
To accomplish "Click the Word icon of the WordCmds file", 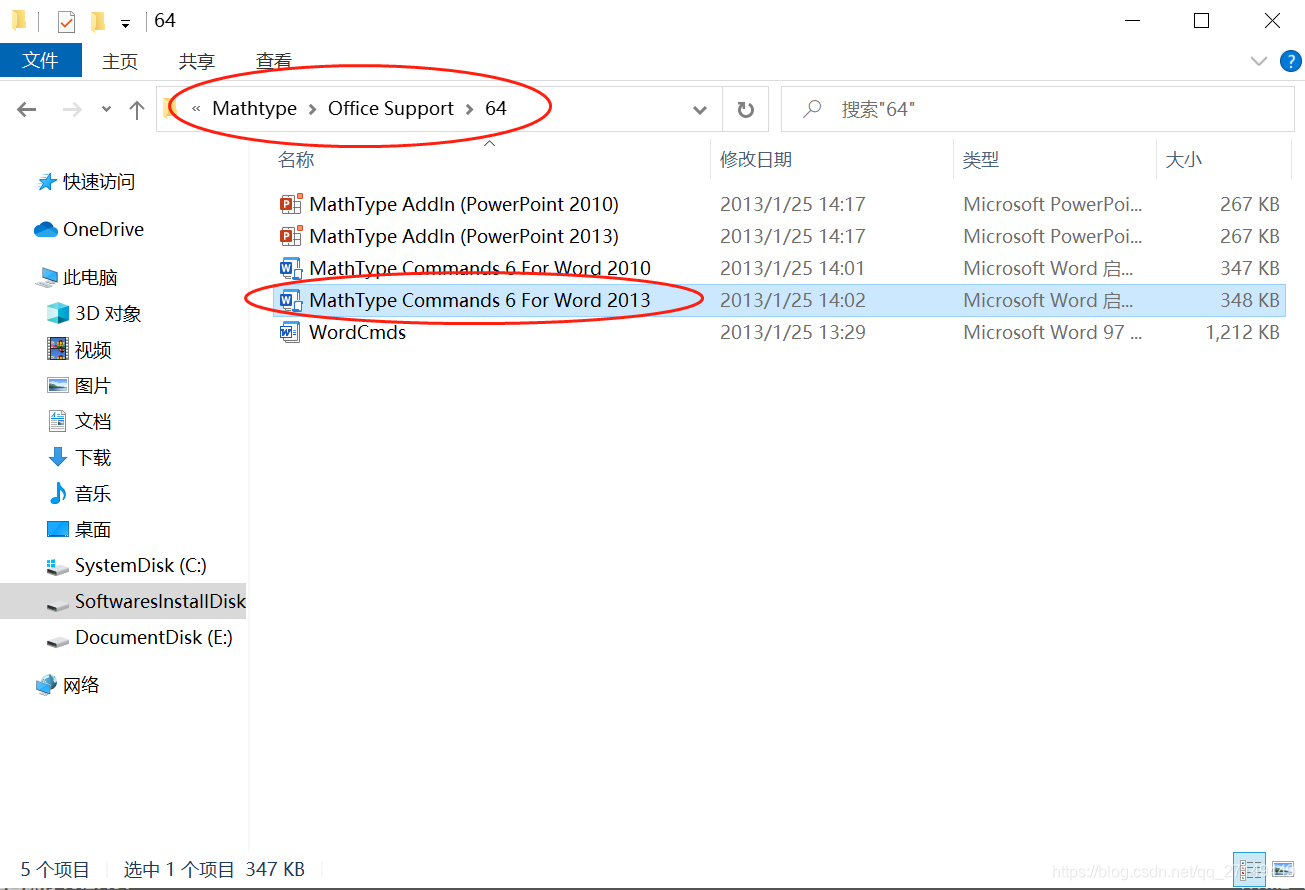I will pyautogui.click(x=291, y=332).
